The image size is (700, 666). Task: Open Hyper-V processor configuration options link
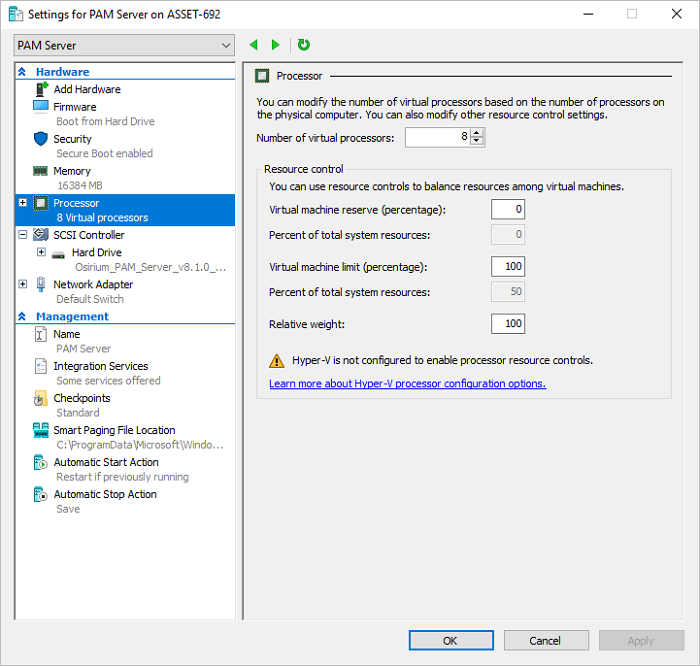(x=408, y=383)
